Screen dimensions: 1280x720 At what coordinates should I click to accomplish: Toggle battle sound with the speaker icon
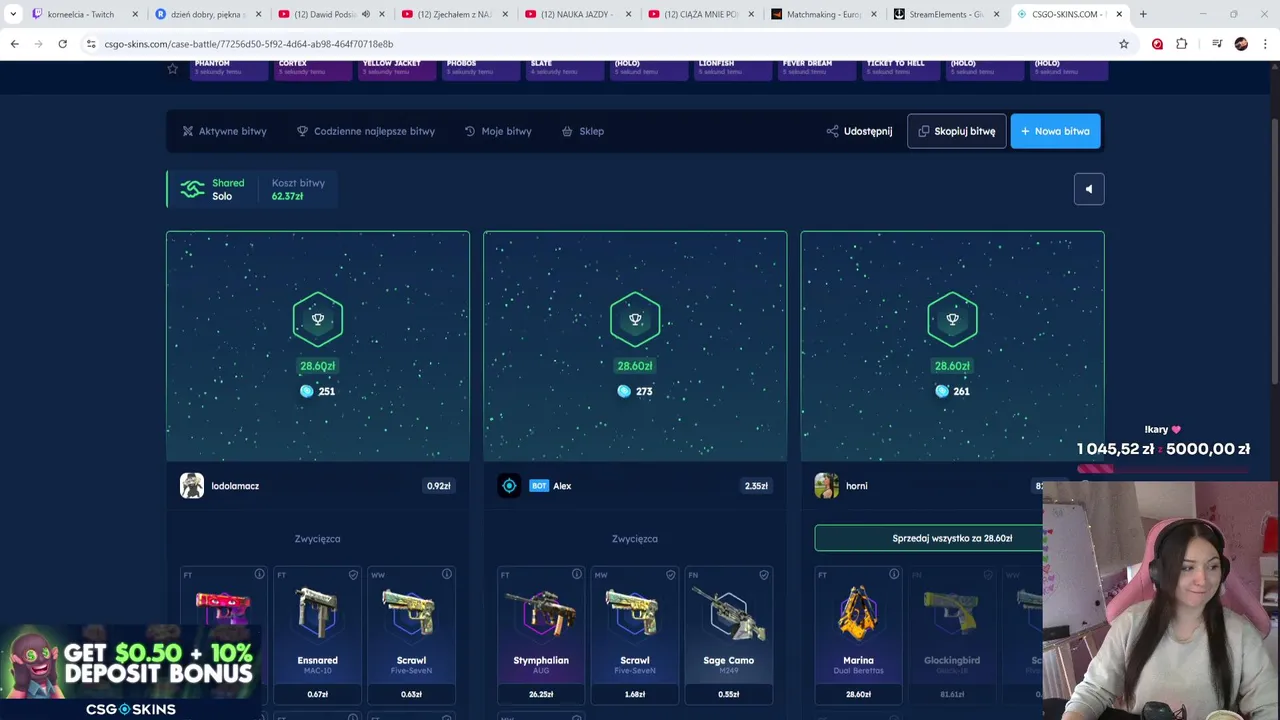point(1089,189)
